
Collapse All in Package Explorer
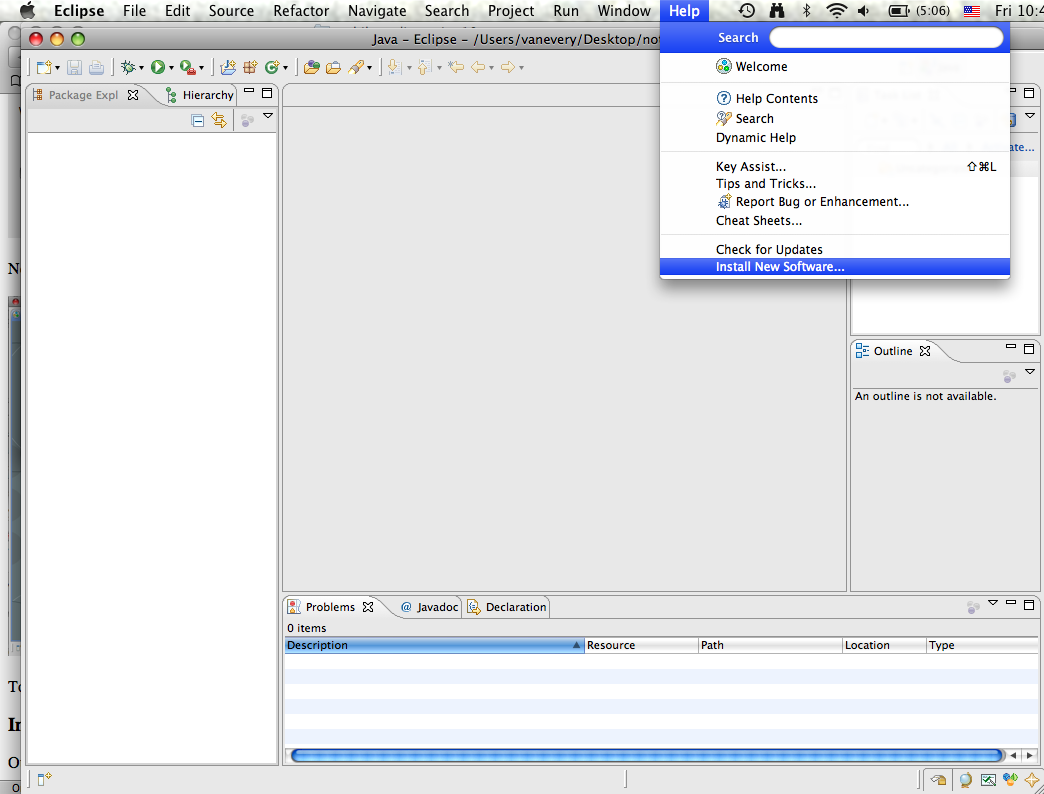tap(198, 120)
